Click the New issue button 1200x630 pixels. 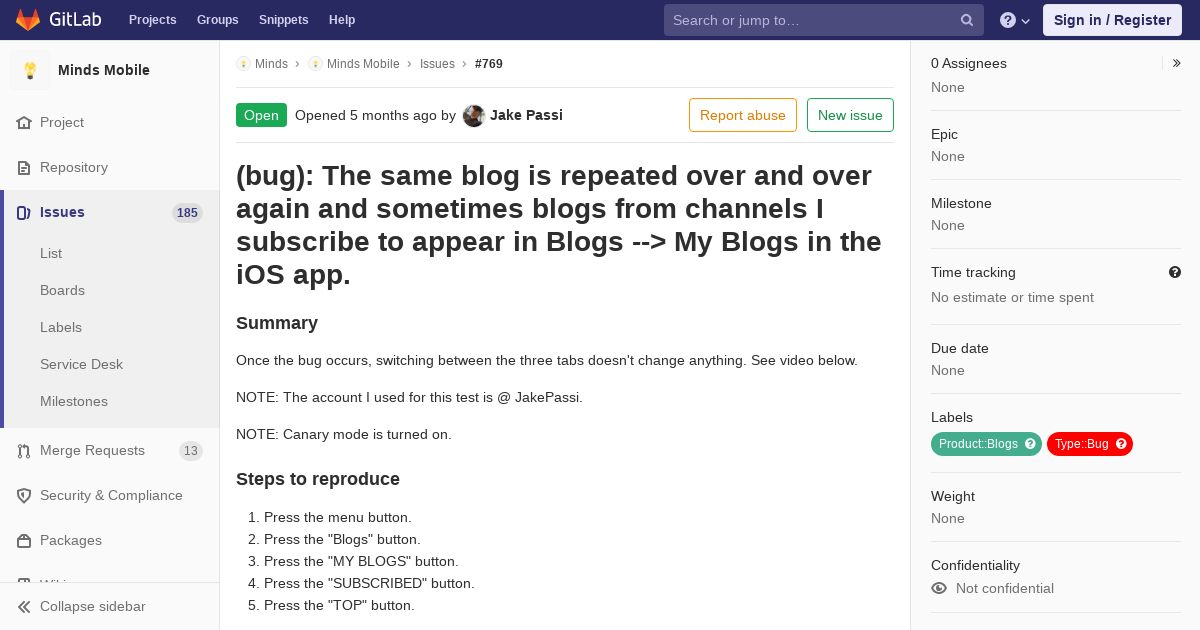(850, 115)
